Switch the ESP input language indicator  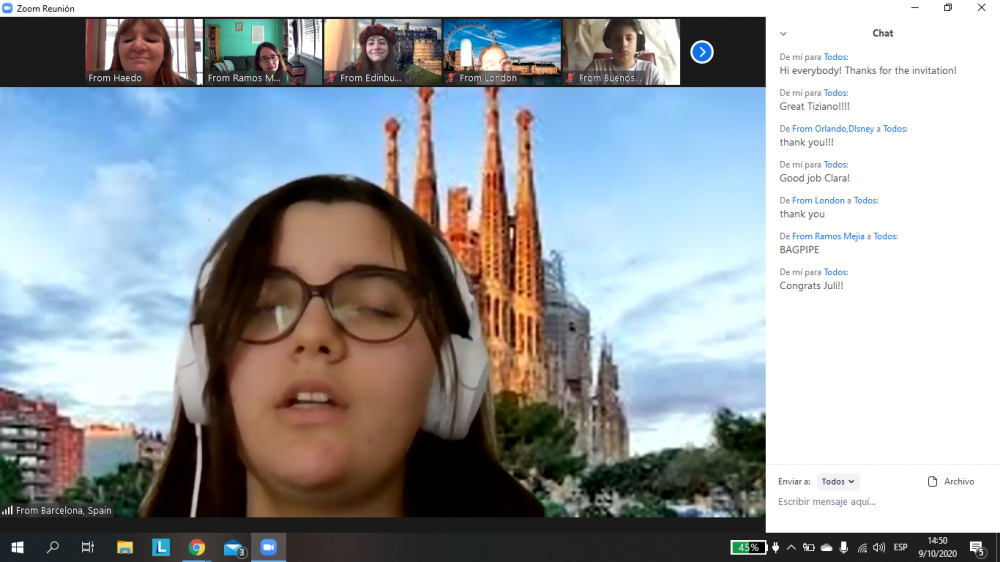coord(901,547)
